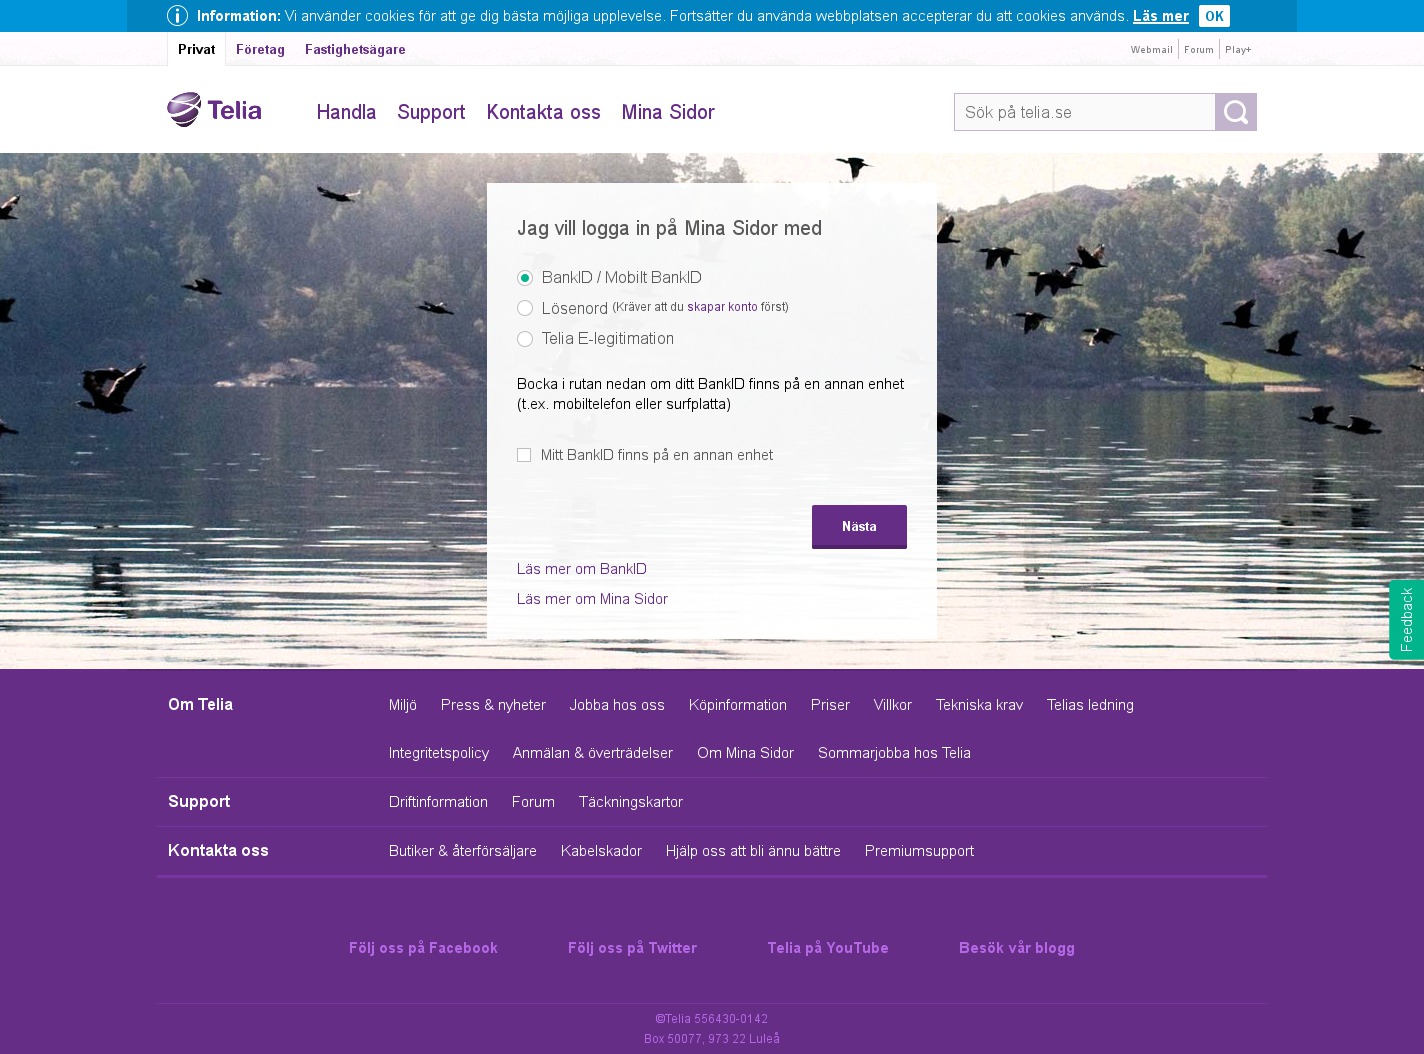This screenshot has height=1054, width=1424.
Task: Click the cookie information icon
Action: (177, 16)
